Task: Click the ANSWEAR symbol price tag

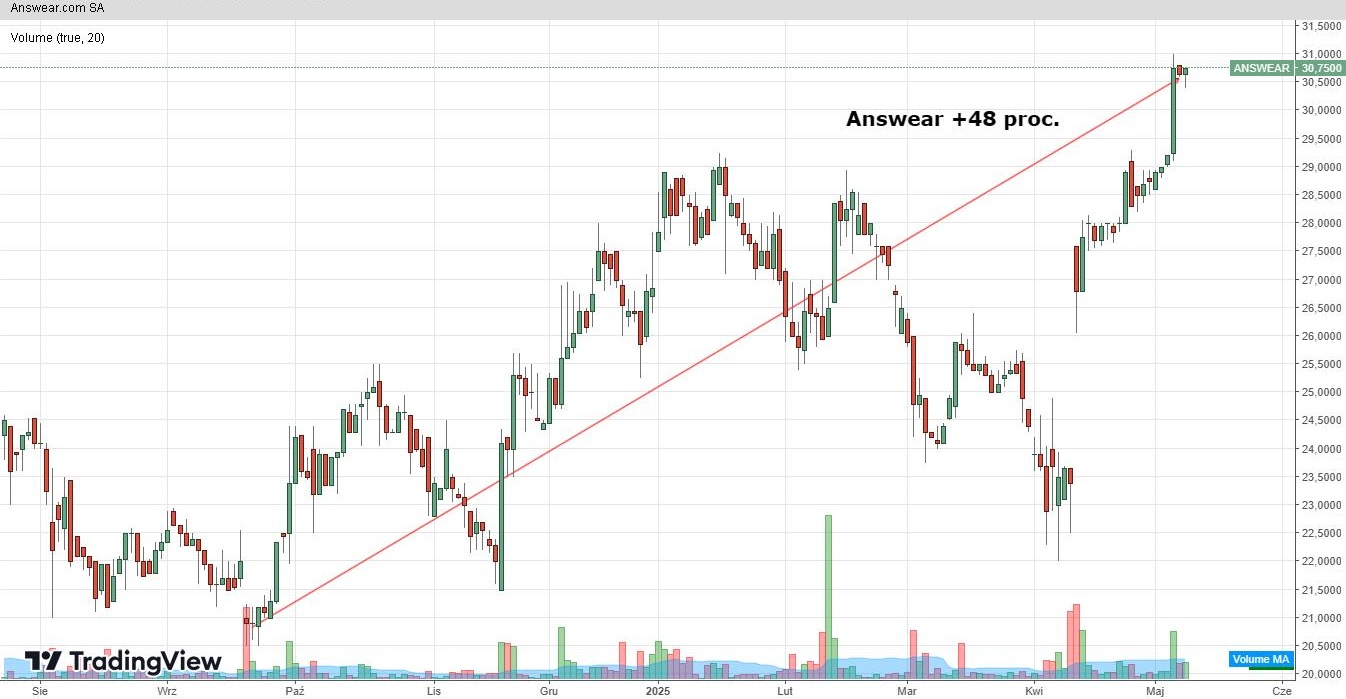Action: (x=1261, y=68)
